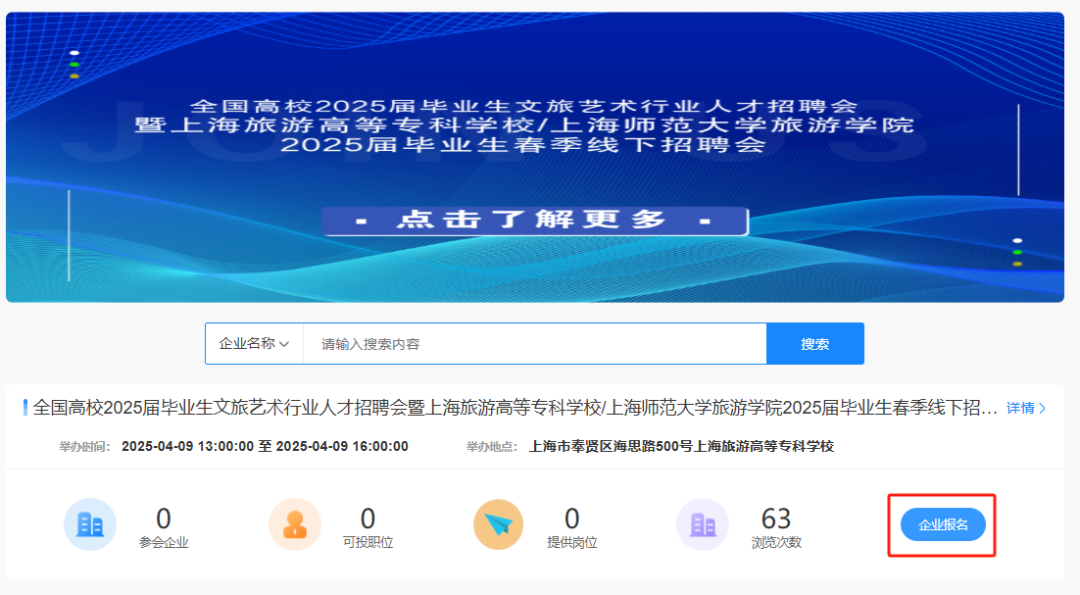This screenshot has height=595, width=1080.
Task: Click the 63 view count number
Action: click(x=776, y=518)
